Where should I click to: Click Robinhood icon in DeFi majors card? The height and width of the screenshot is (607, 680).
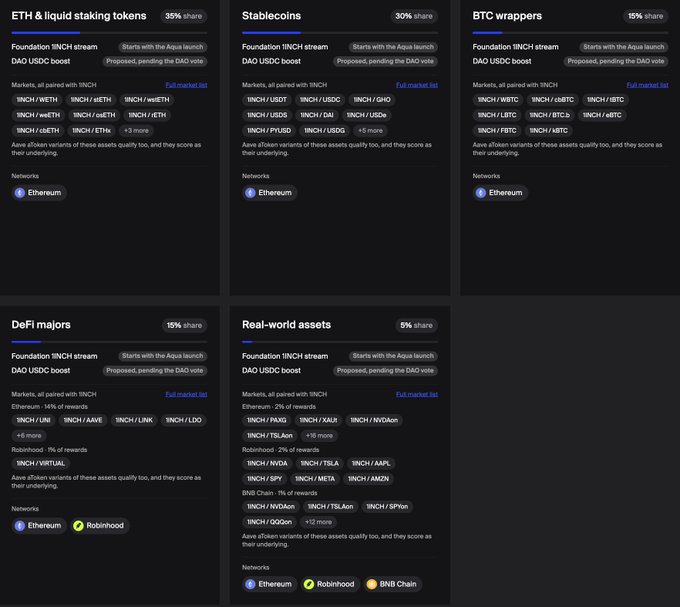[x=78, y=525]
